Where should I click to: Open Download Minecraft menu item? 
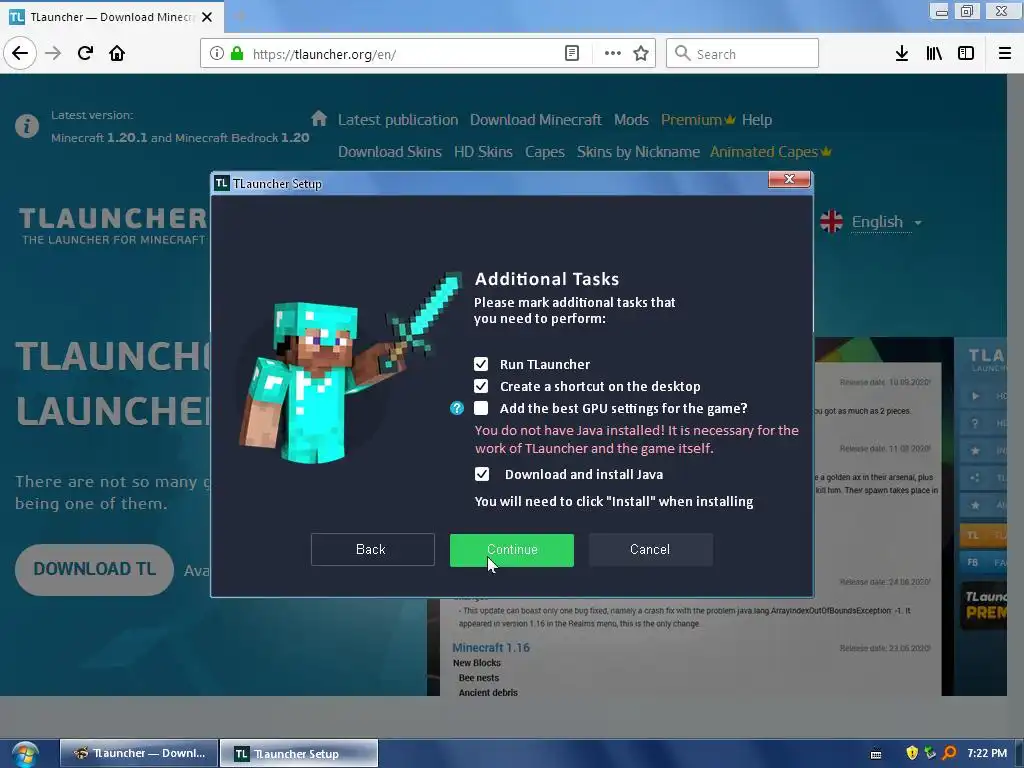click(x=536, y=120)
